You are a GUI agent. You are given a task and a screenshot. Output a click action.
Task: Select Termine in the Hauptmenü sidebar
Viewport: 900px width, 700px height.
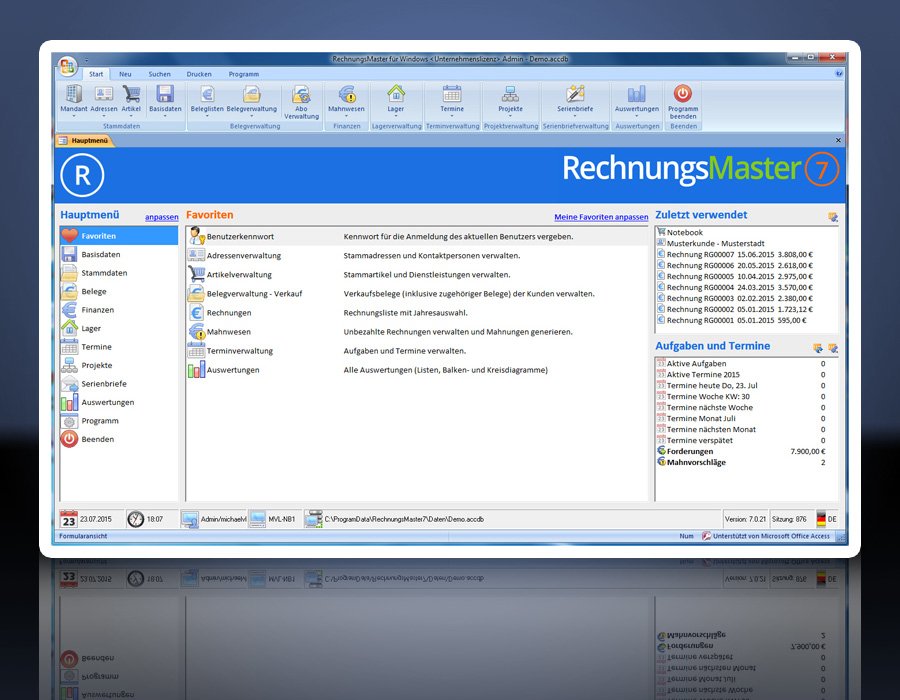tap(119, 347)
